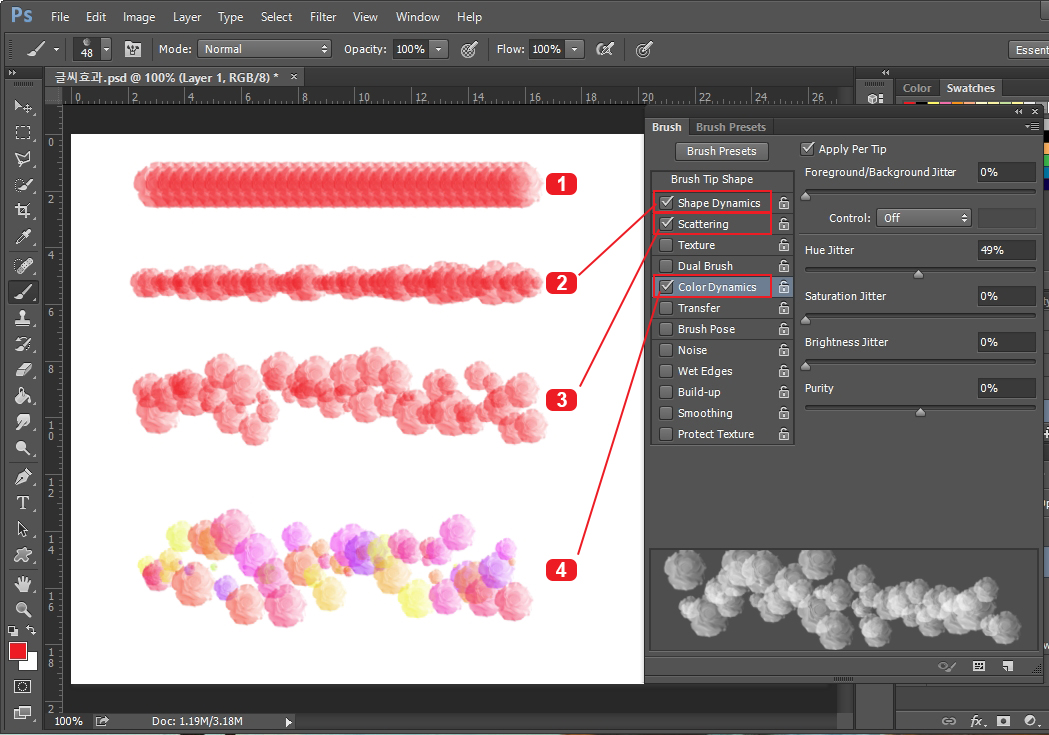This screenshot has height=735, width=1049.
Task: Select the Custom Shape tool
Action: pos(23,555)
